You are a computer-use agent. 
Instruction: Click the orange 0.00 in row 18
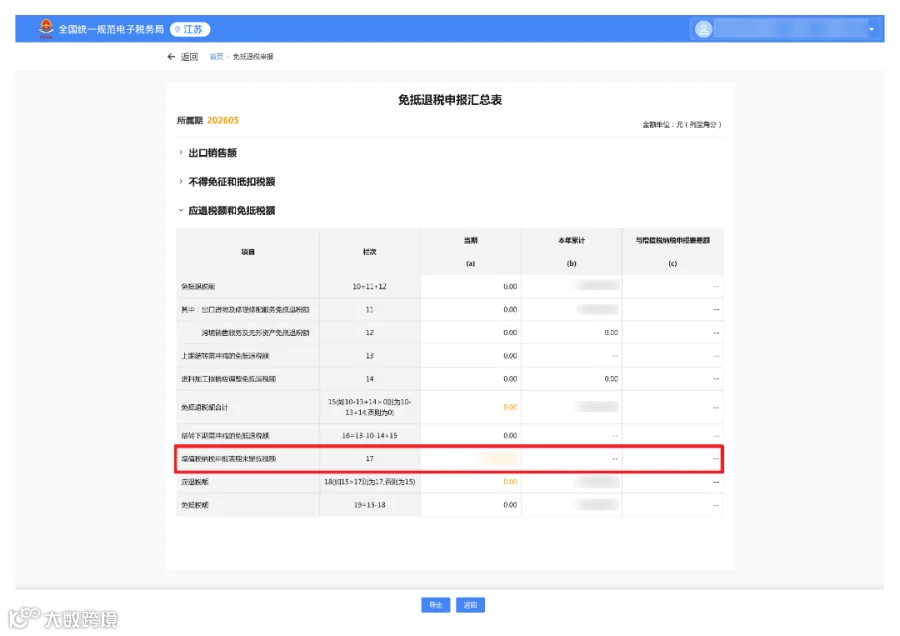tap(510, 482)
